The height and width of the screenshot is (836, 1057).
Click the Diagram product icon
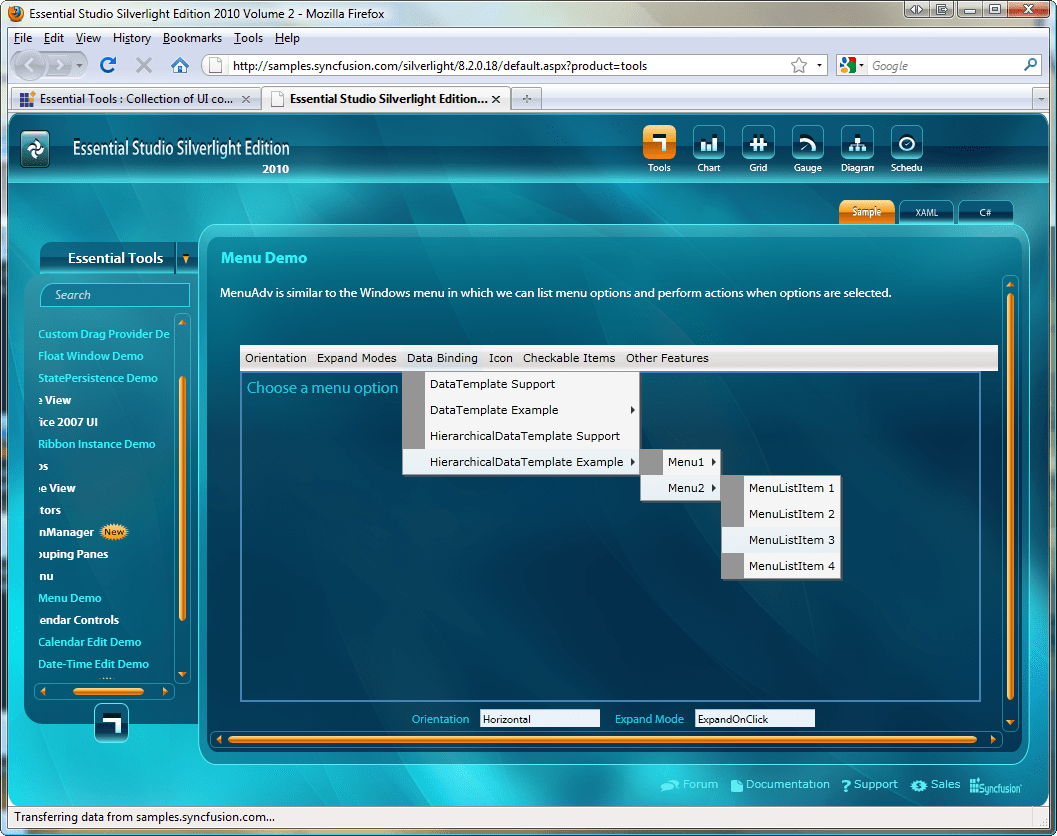pos(856,143)
